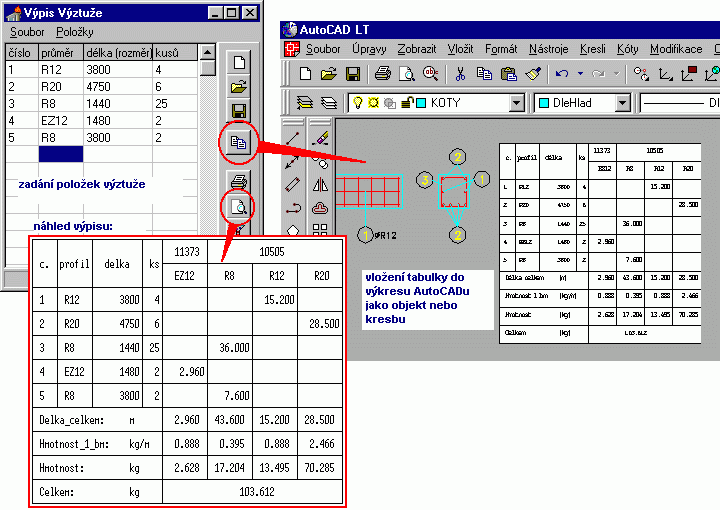Image resolution: width=720 pixels, height=510 pixels.
Task: Click the highlighted blue empty průměr cell
Action: tap(61, 154)
